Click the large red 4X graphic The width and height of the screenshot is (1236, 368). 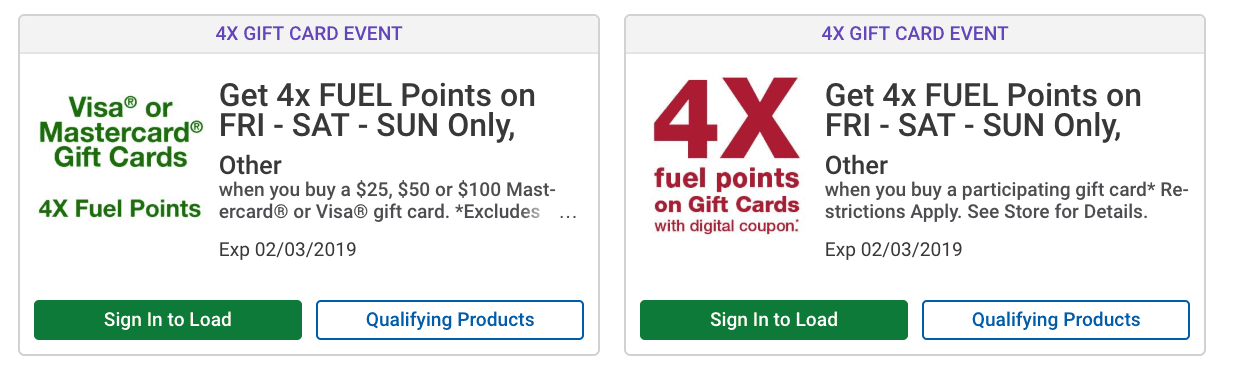coord(726,121)
